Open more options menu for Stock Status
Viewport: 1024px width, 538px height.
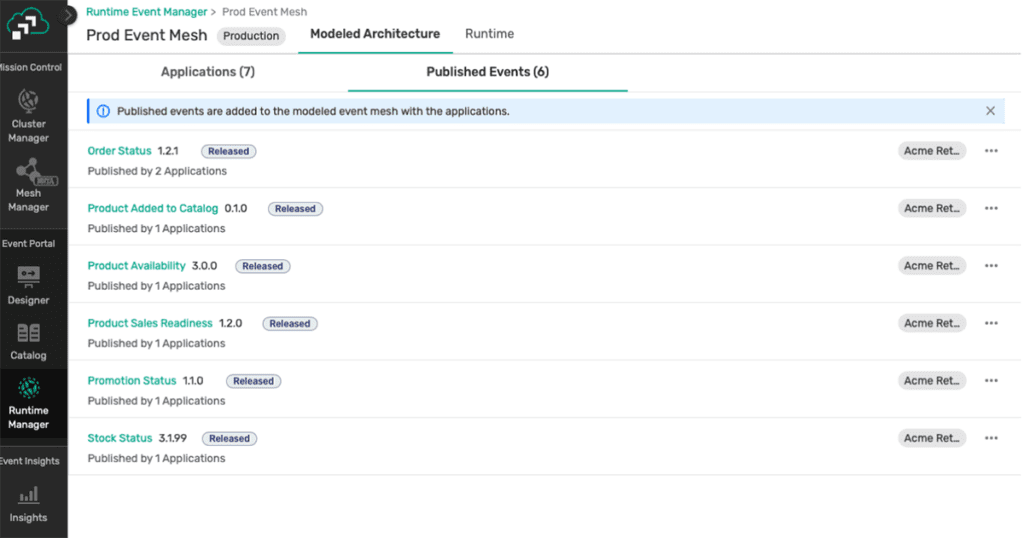(991, 438)
